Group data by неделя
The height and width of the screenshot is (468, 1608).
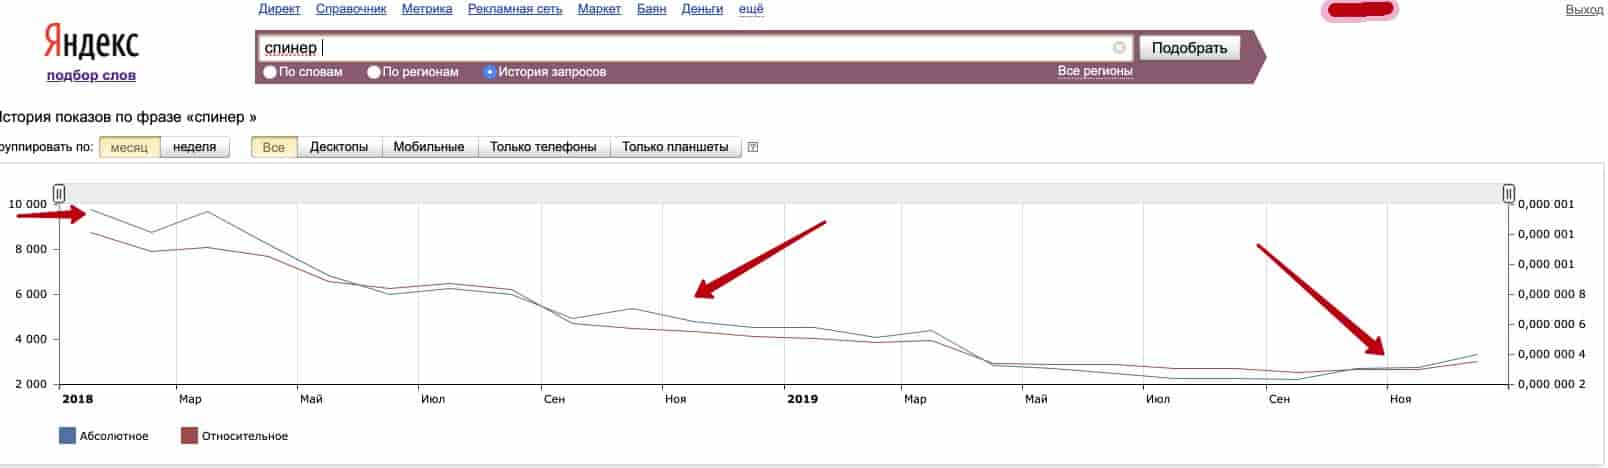point(195,147)
